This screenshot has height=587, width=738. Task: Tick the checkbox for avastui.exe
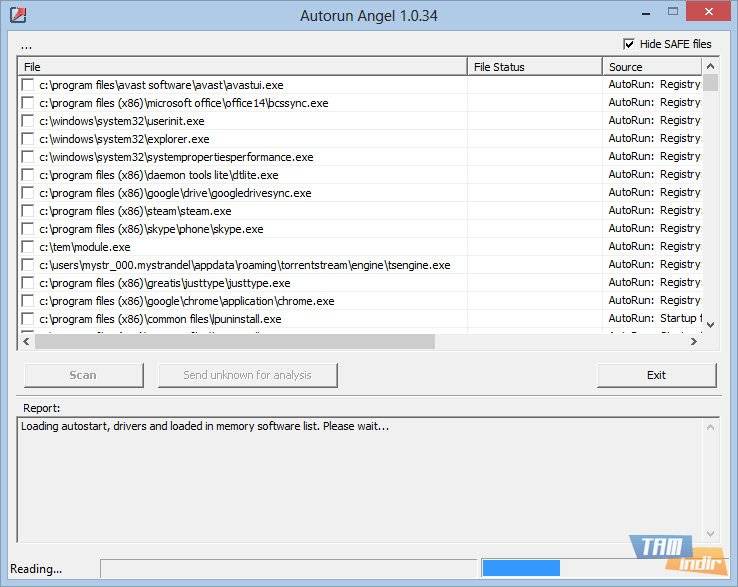28,85
